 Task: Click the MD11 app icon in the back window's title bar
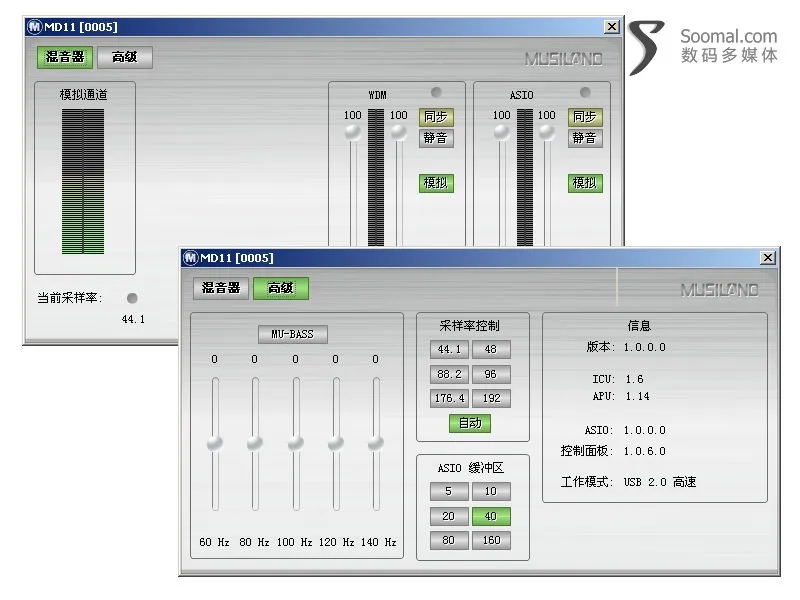(x=34, y=27)
